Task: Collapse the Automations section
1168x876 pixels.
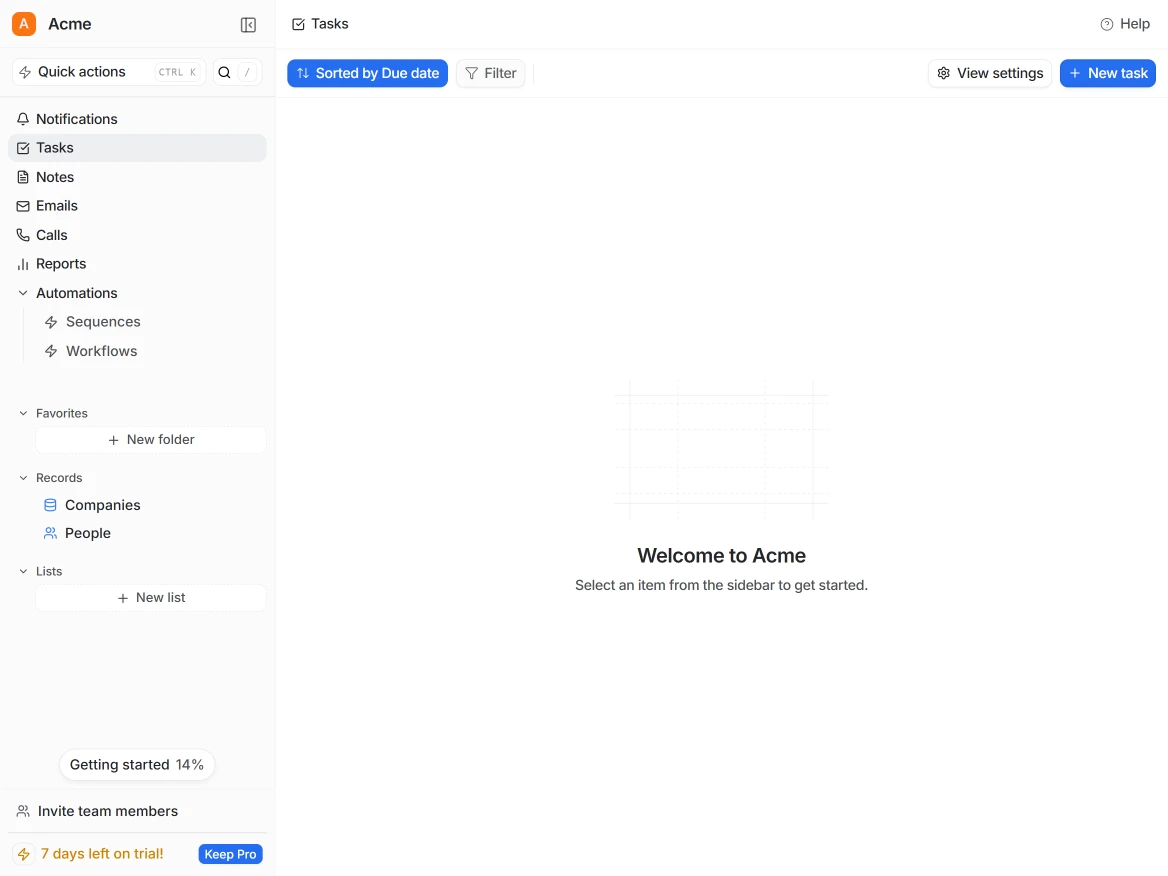Action: click(23, 293)
